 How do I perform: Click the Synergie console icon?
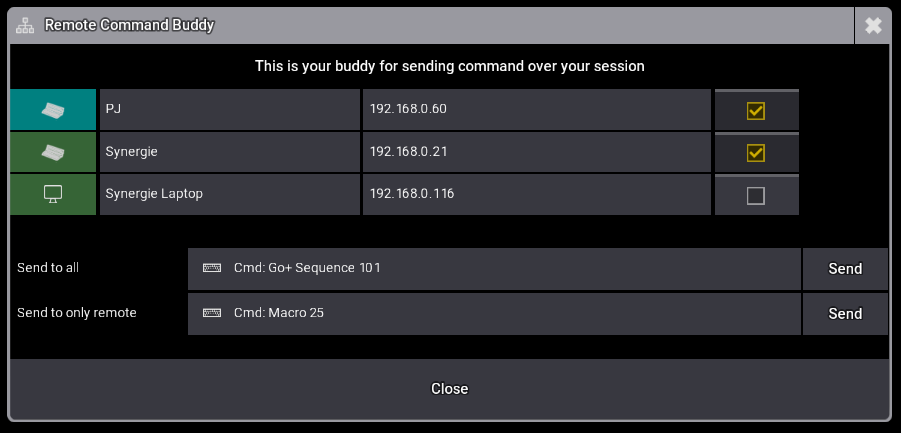[x=53, y=152]
